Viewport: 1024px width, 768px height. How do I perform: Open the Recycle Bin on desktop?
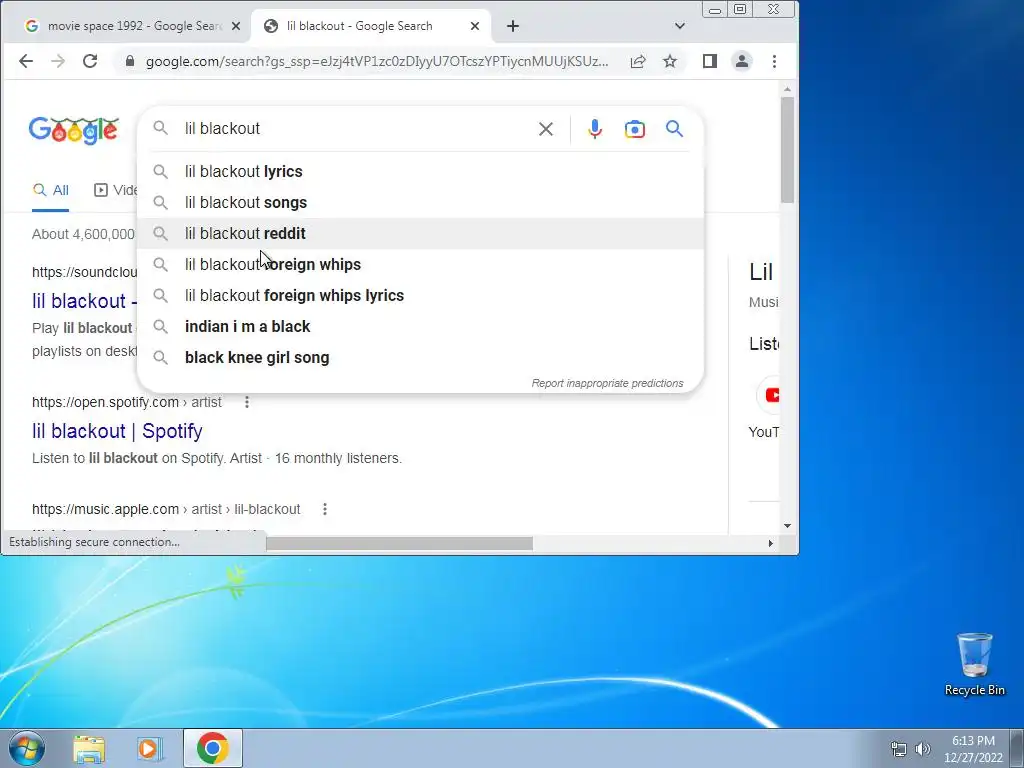[x=974, y=664]
